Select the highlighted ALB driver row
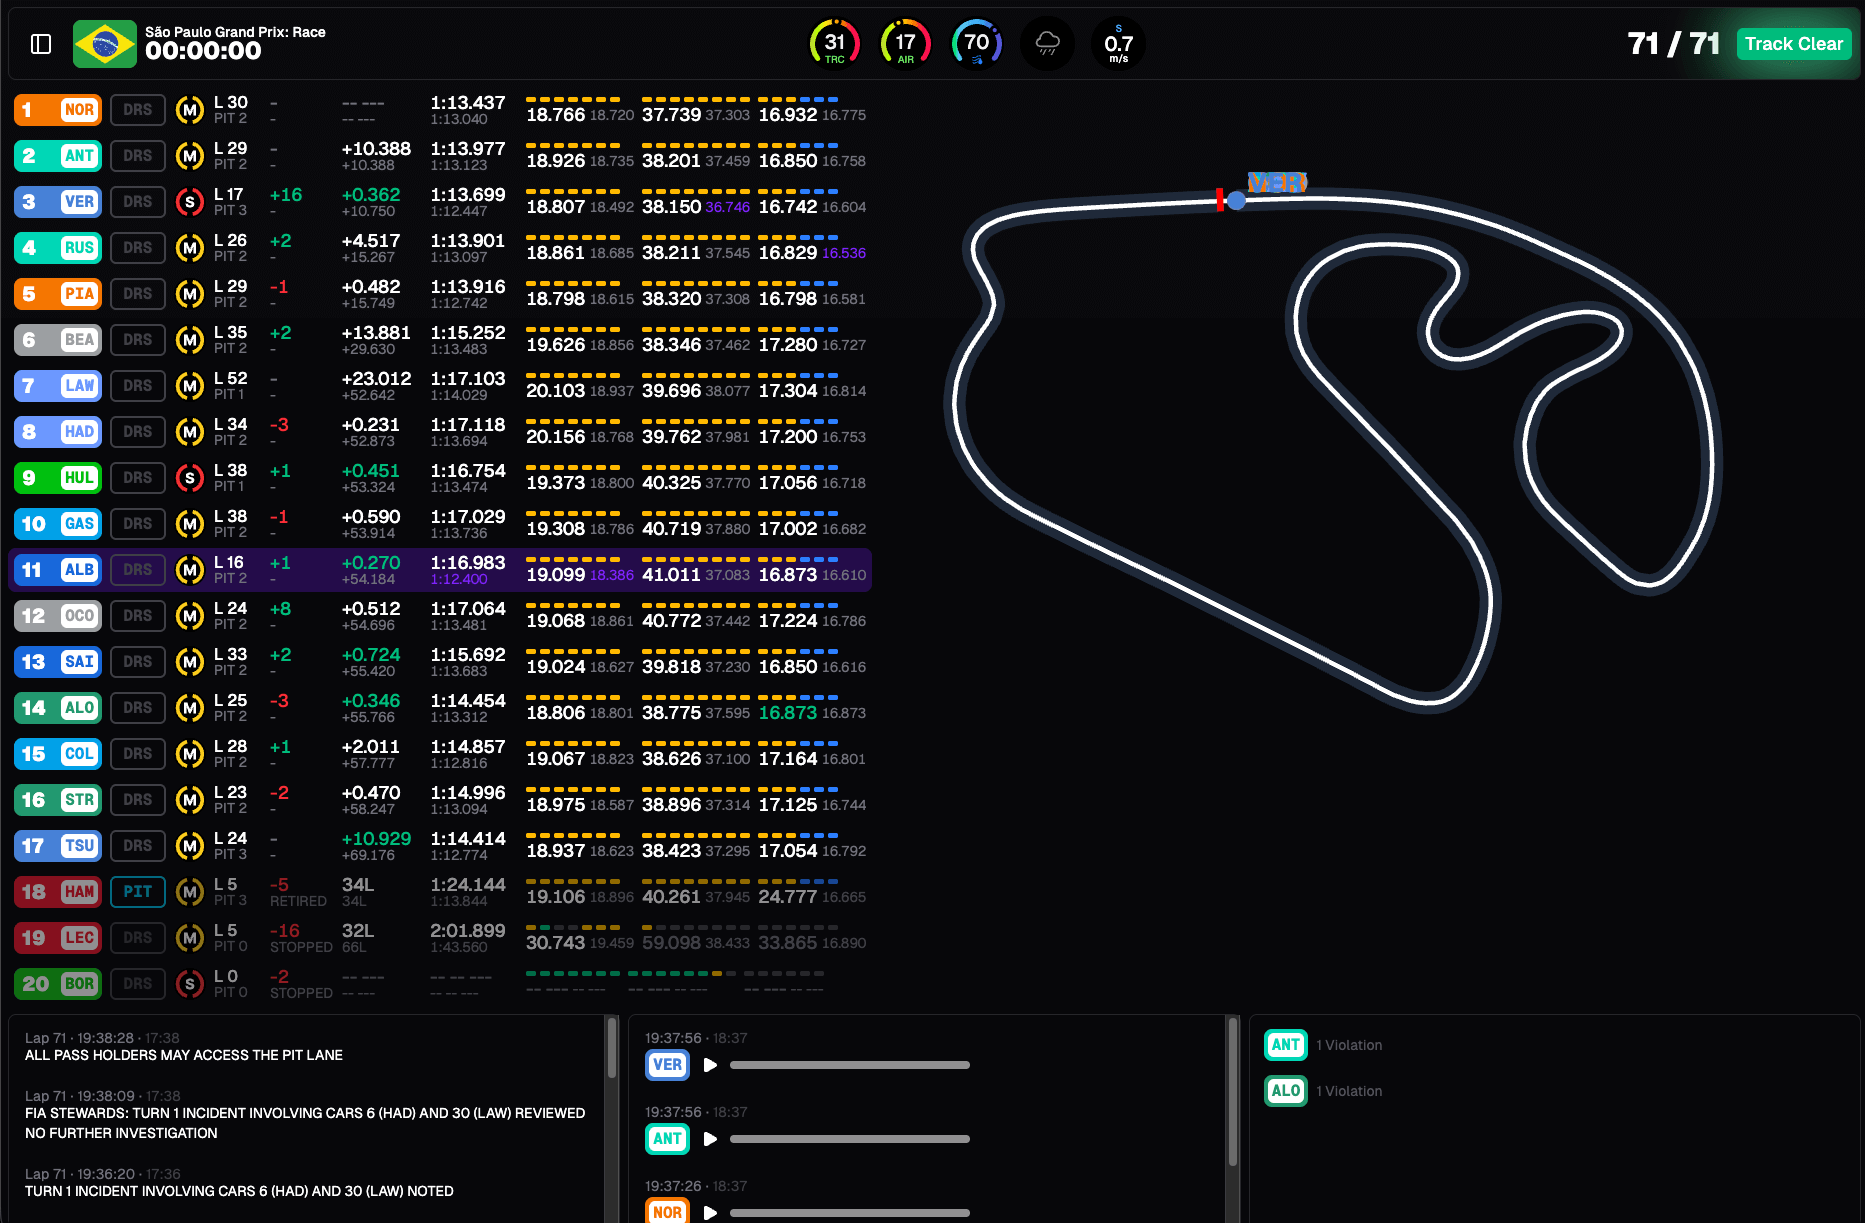 pos(440,570)
